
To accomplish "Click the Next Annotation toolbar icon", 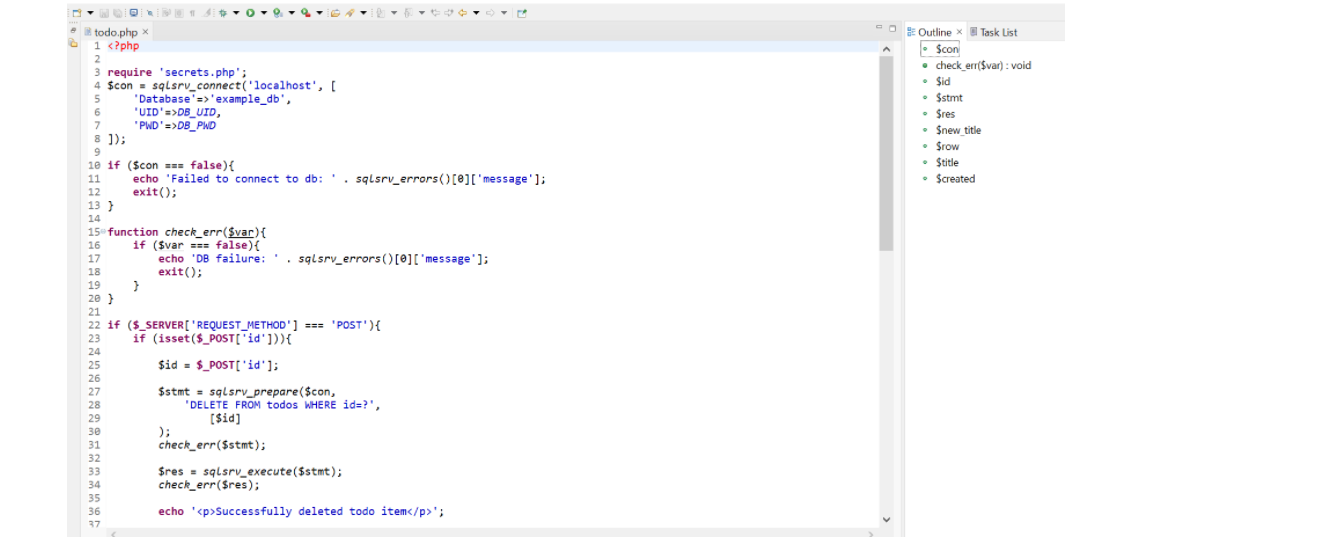I will [x=380, y=13].
